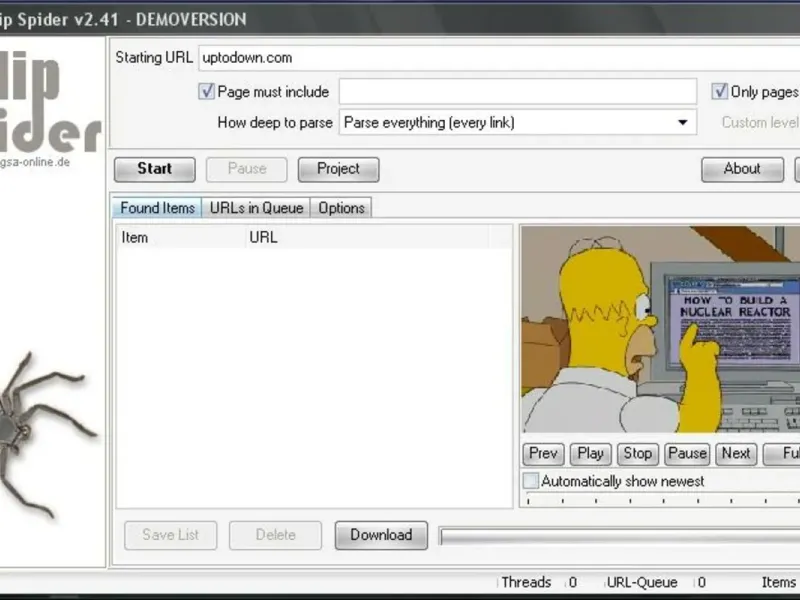The width and height of the screenshot is (800, 600).
Task: Toggle the Page must include checkbox
Action: pos(206,92)
